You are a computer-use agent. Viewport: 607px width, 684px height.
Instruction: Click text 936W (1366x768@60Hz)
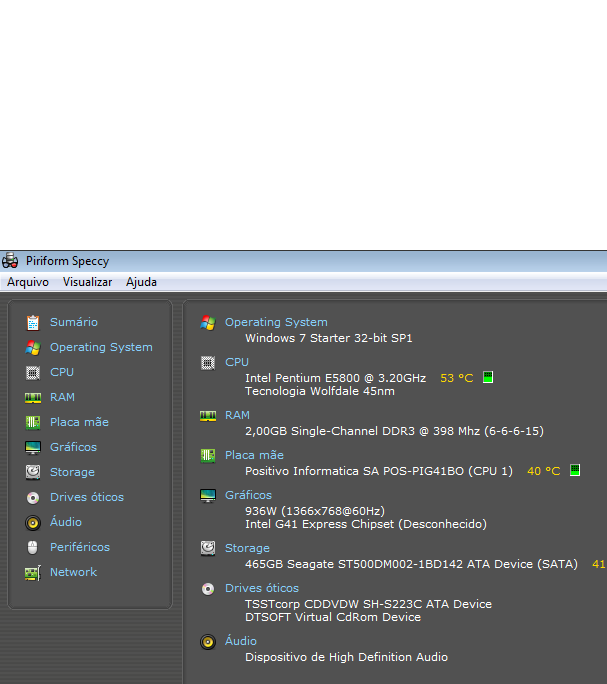[315, 511]
